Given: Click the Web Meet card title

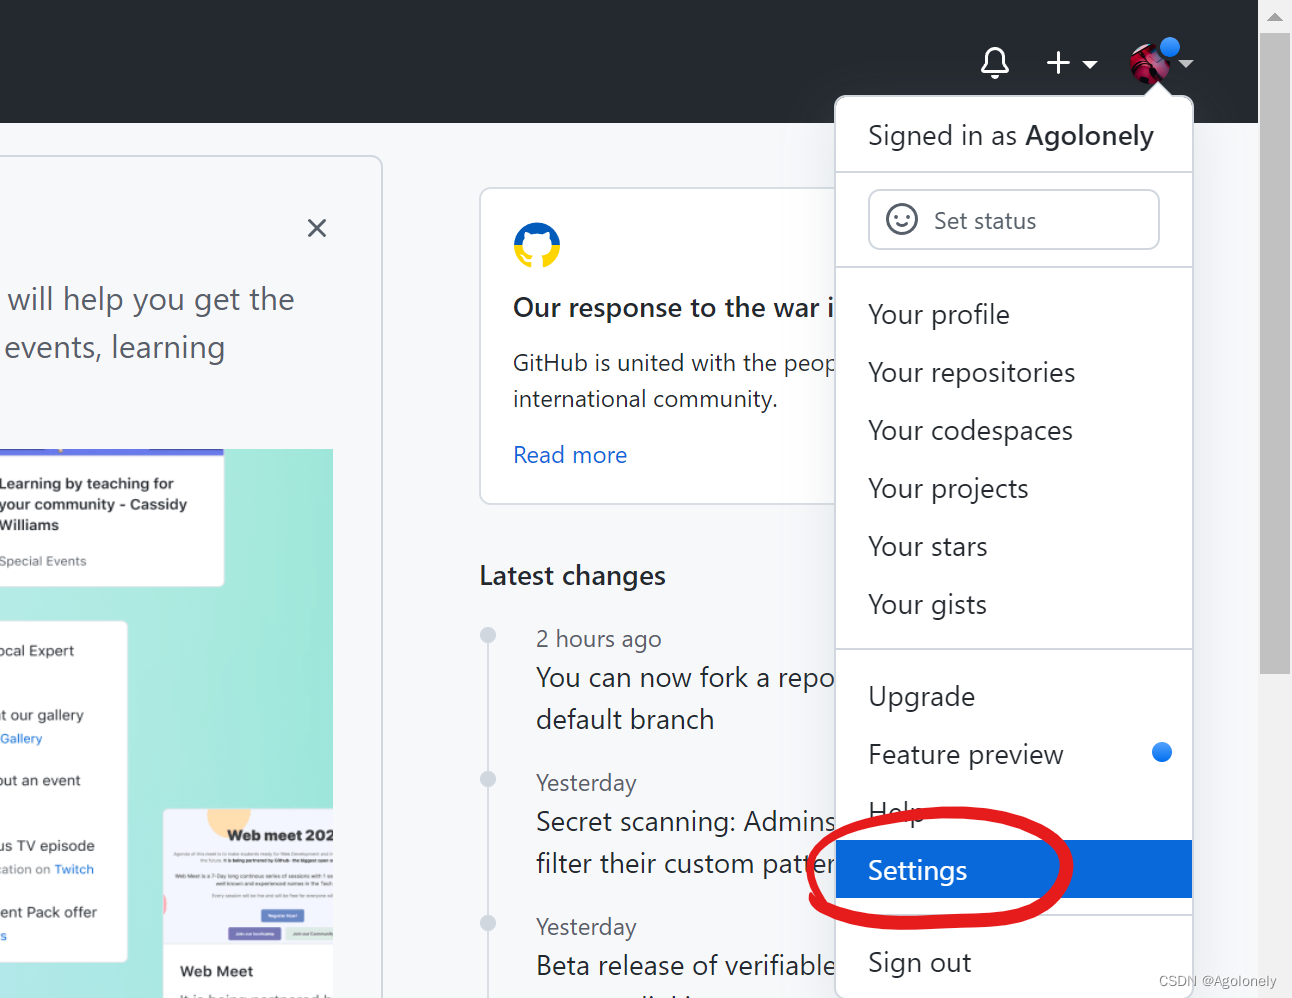Looking at the screenshot, I should tap(216, 971).
